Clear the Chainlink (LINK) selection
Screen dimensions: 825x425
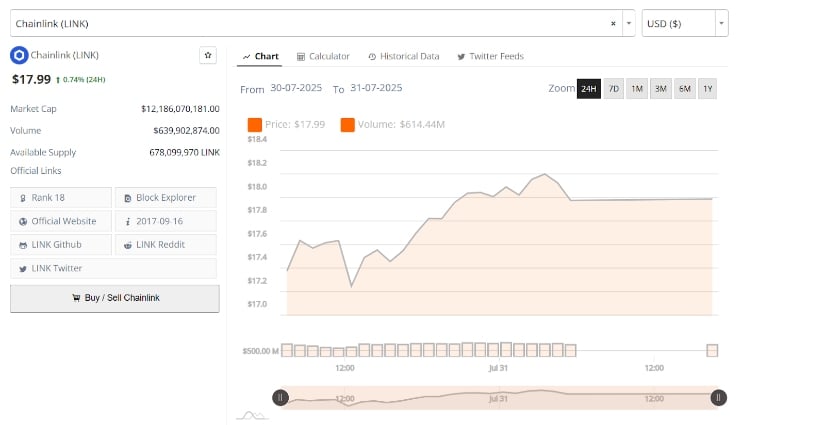(613, 24)
